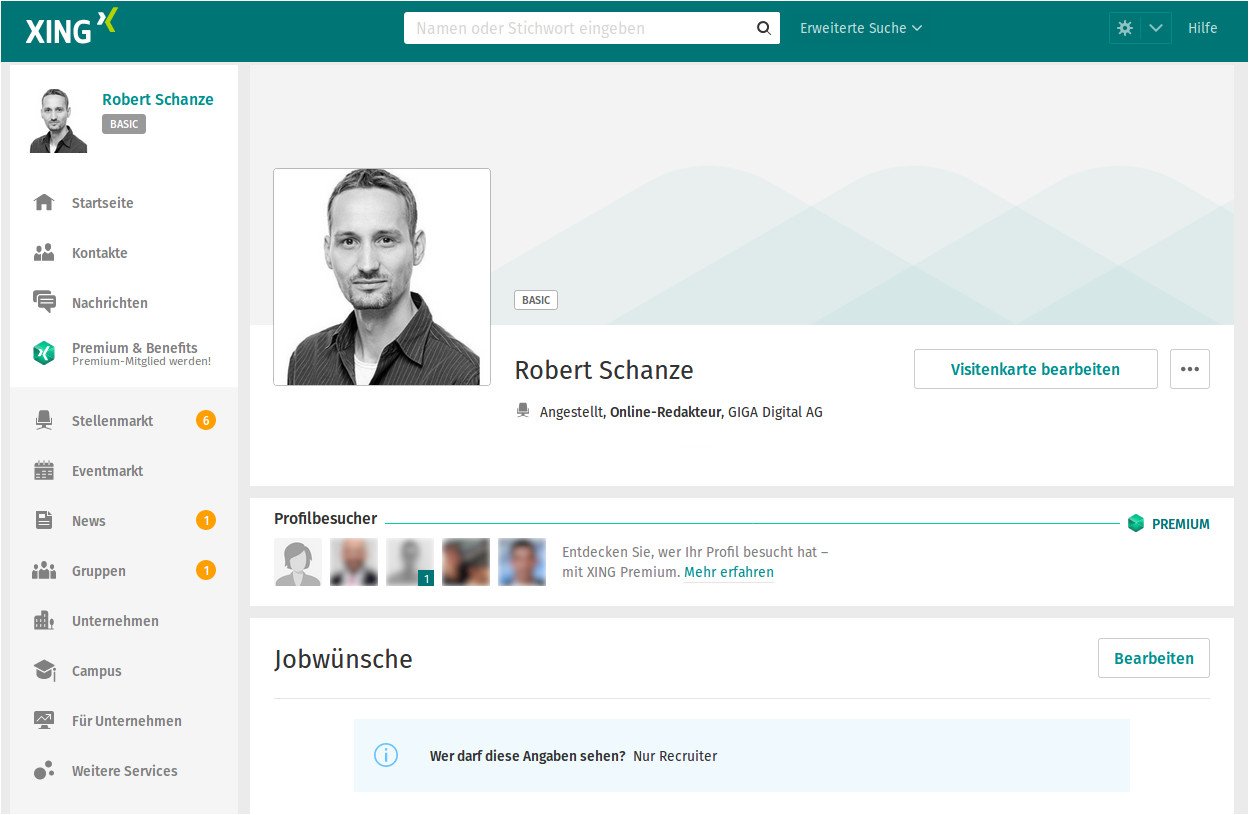Open the settings gear icon

[x=1125, y=28]
